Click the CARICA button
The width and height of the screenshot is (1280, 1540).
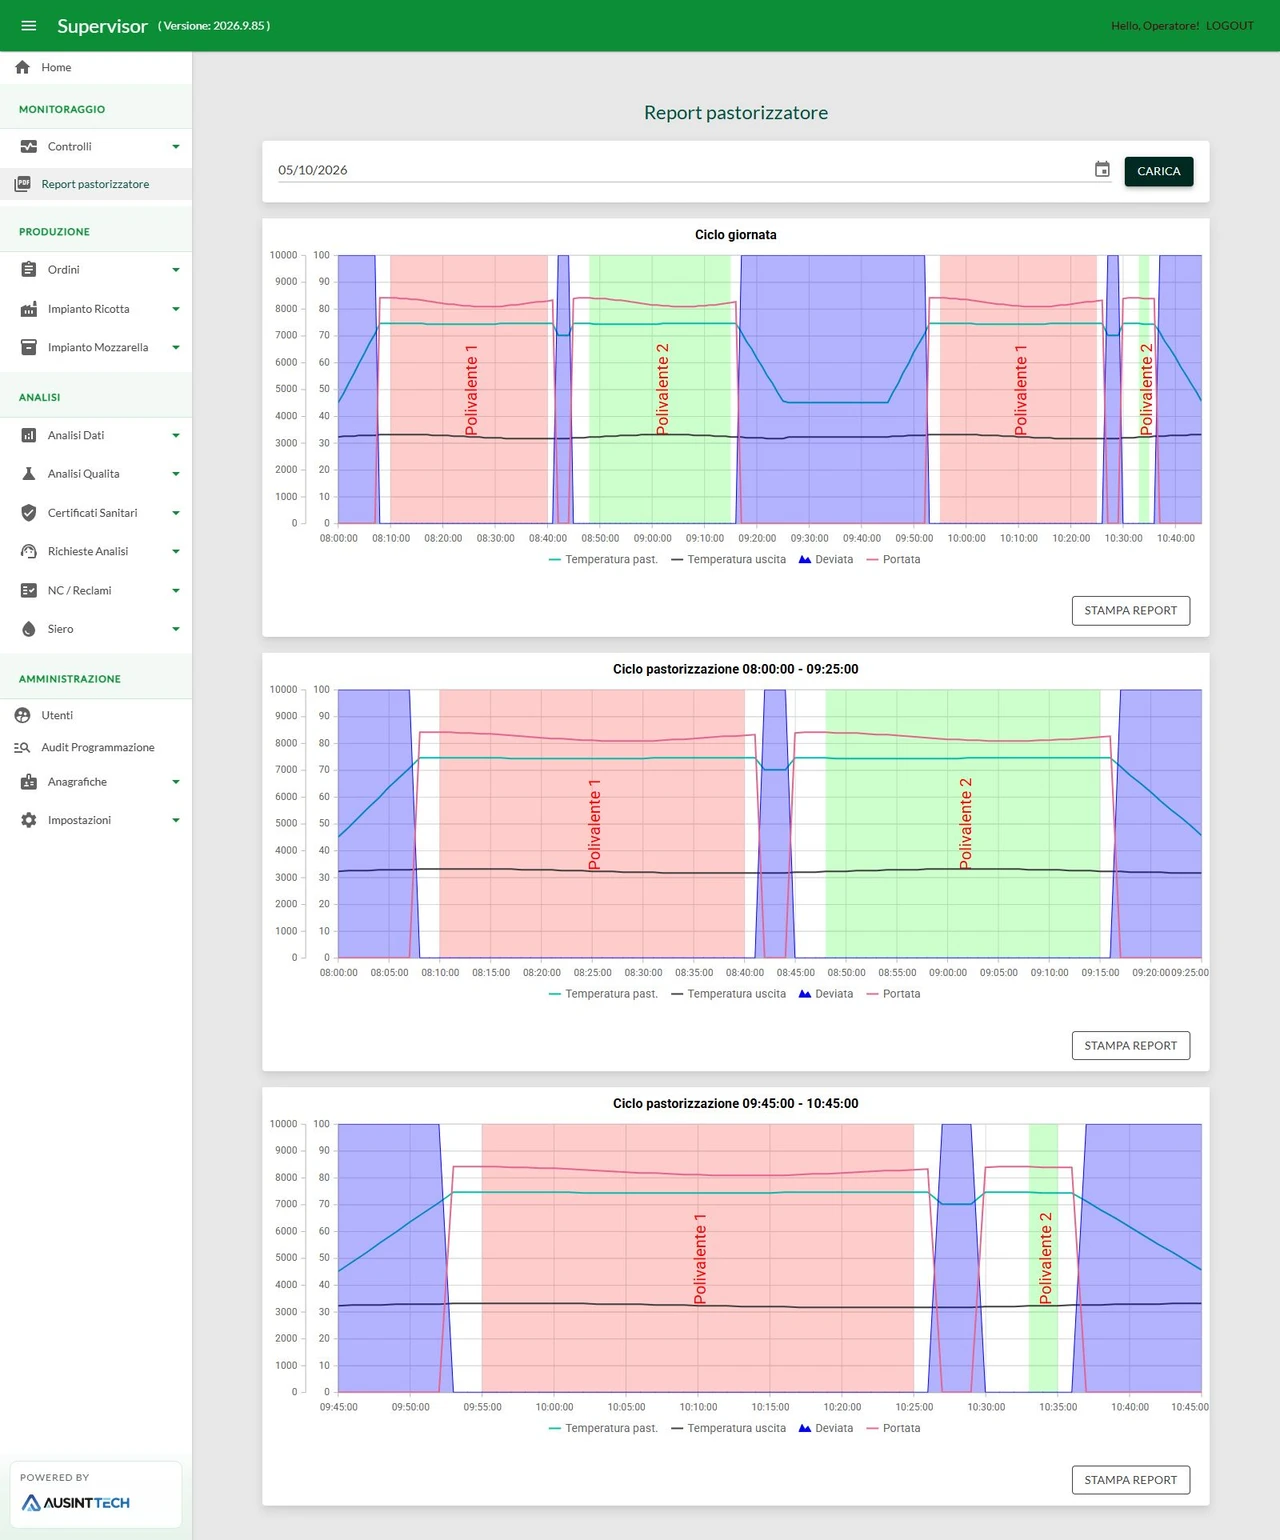tap(1158, 171)
